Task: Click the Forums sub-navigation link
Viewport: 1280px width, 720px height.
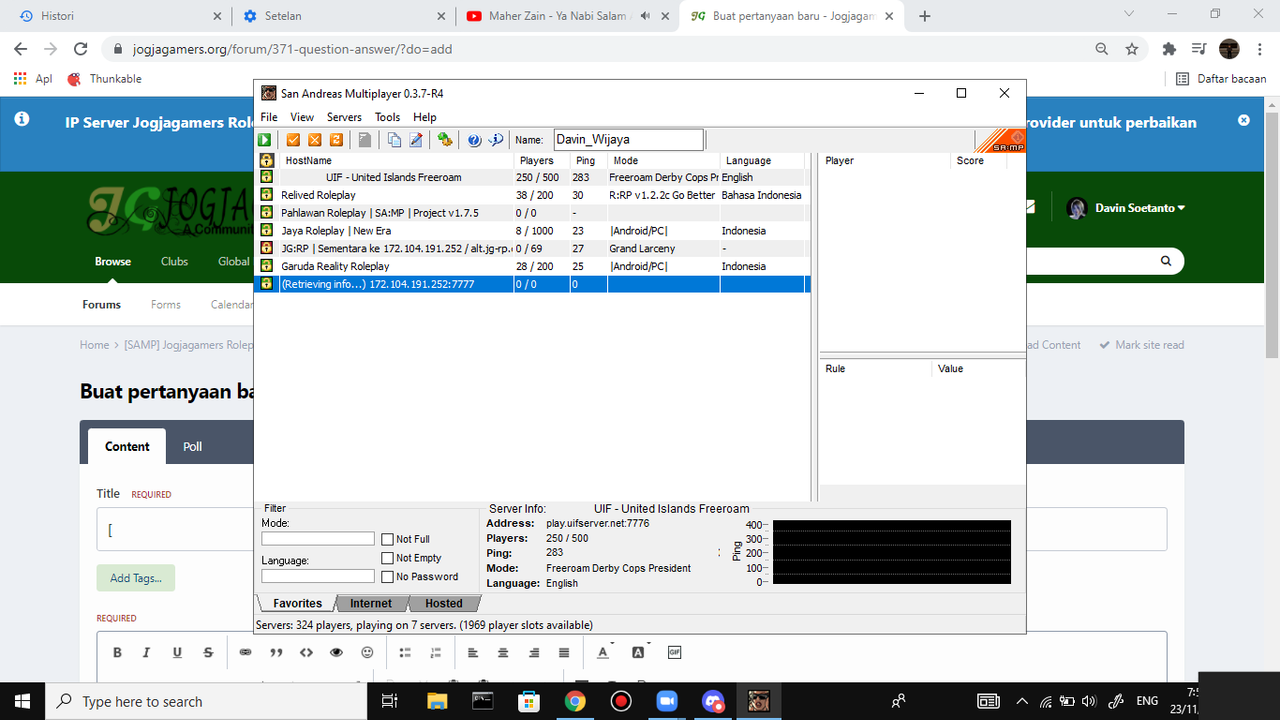Action: [101, 305]
